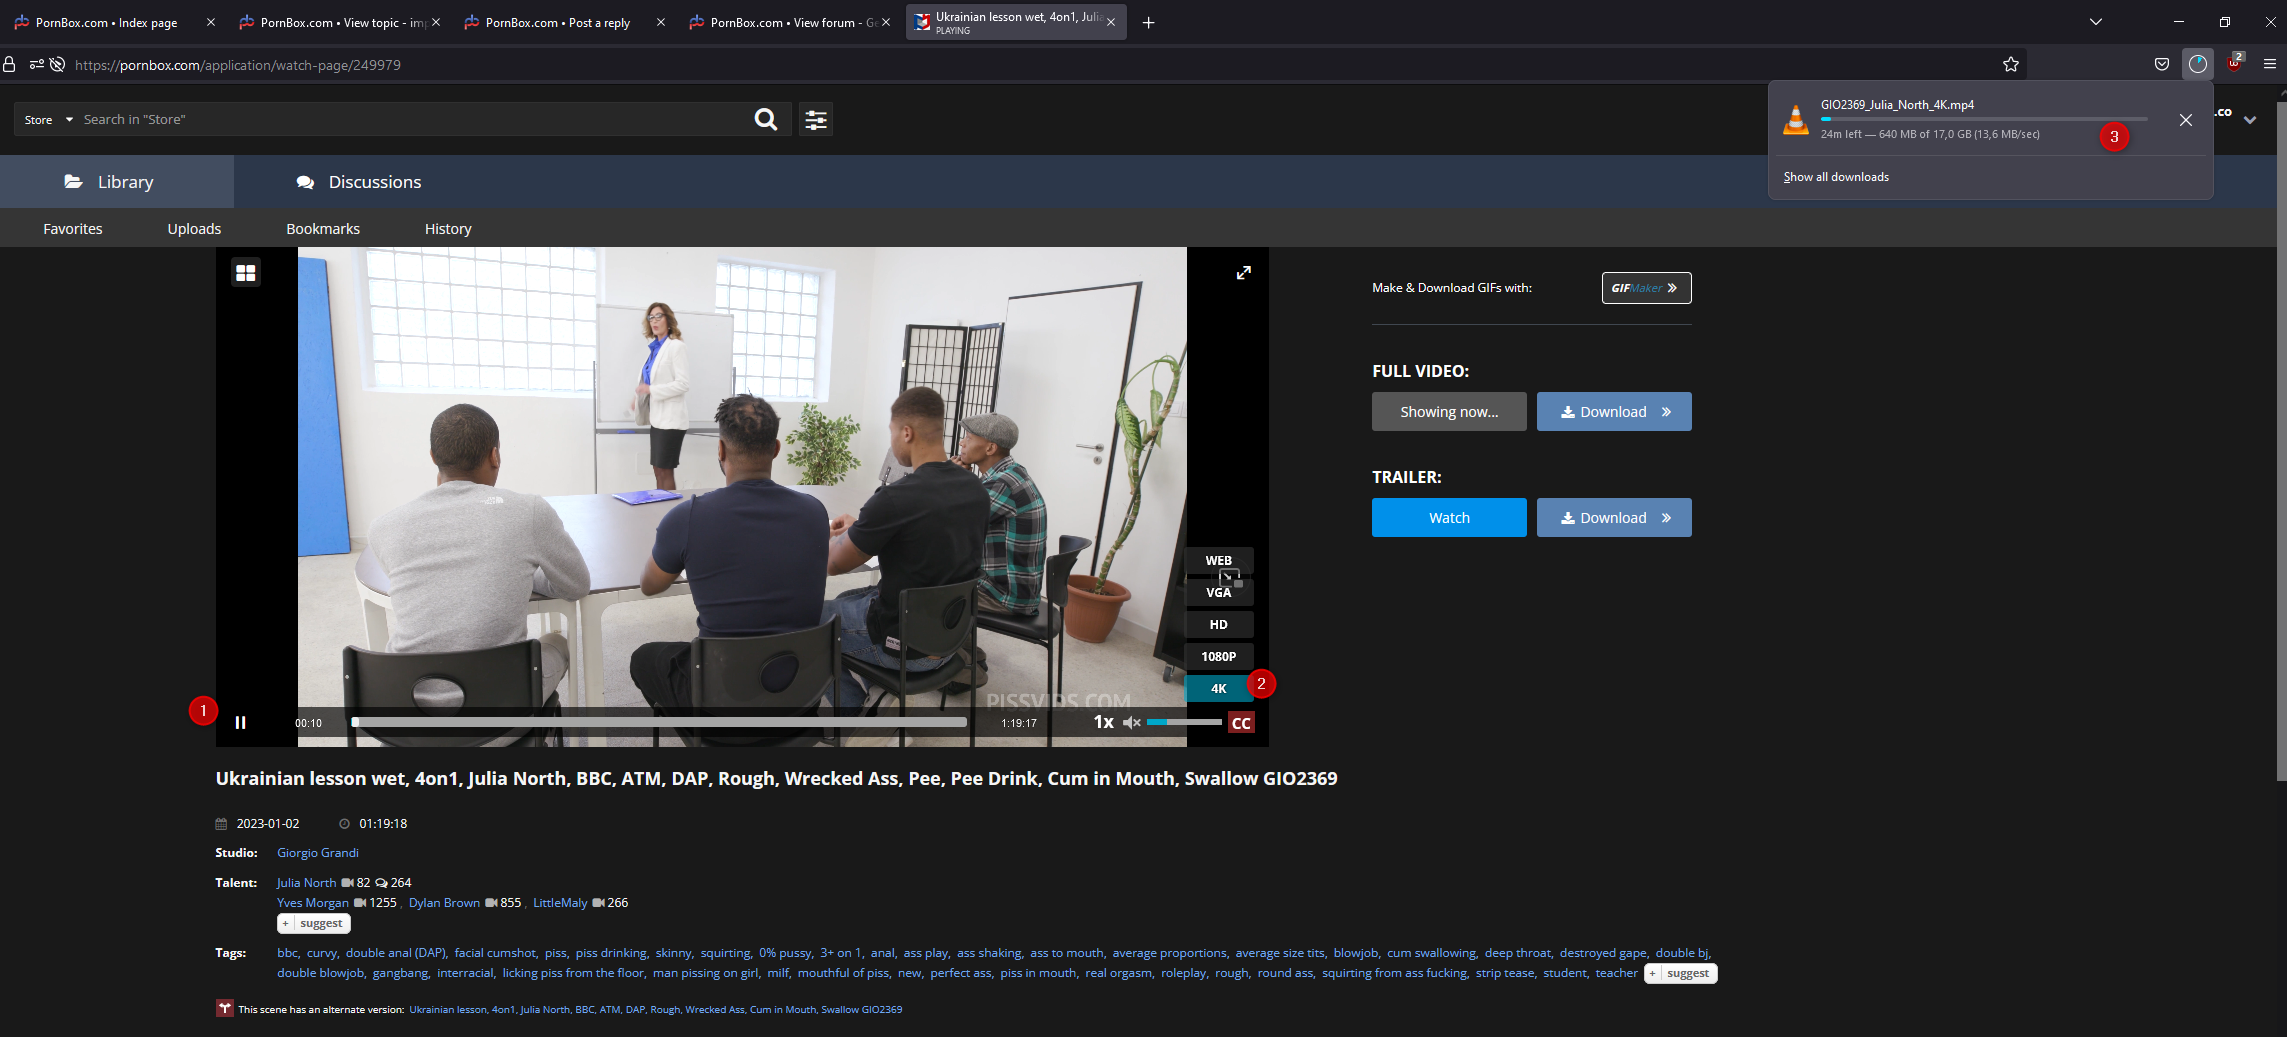Open the Firefox downloads toolbar icon

(2197, 65)
